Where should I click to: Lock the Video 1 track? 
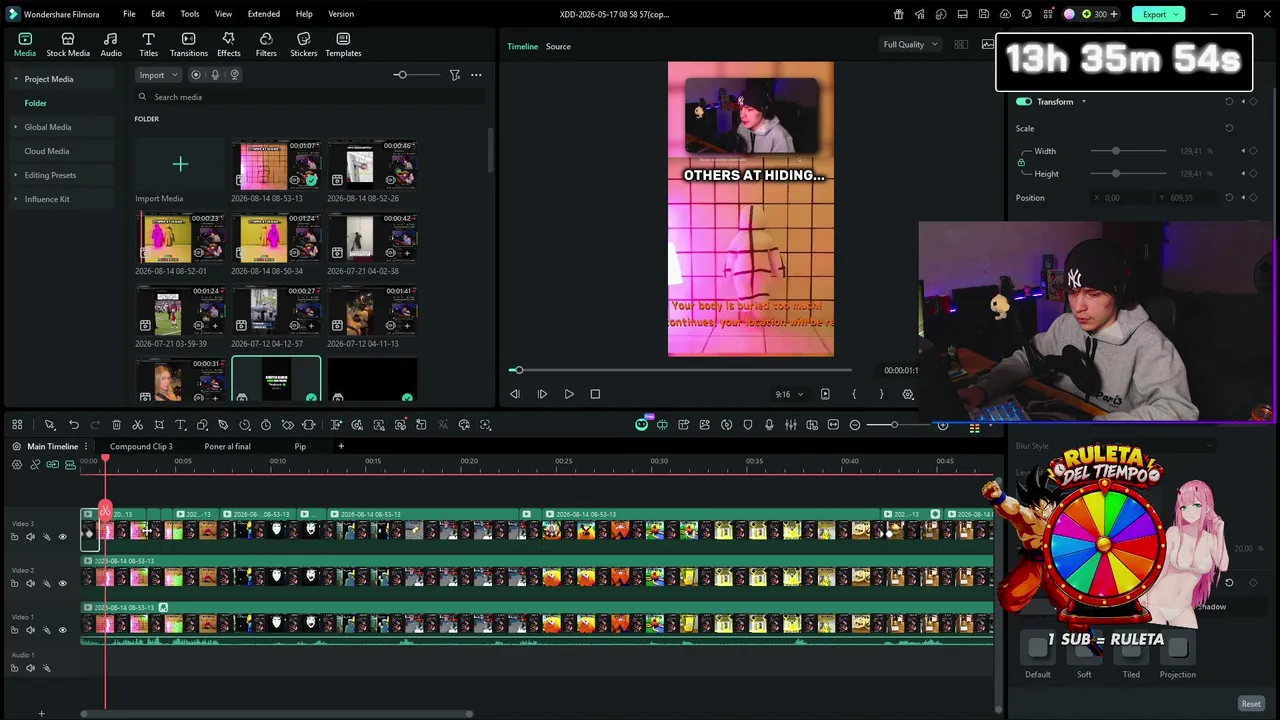tap(14, 630)
